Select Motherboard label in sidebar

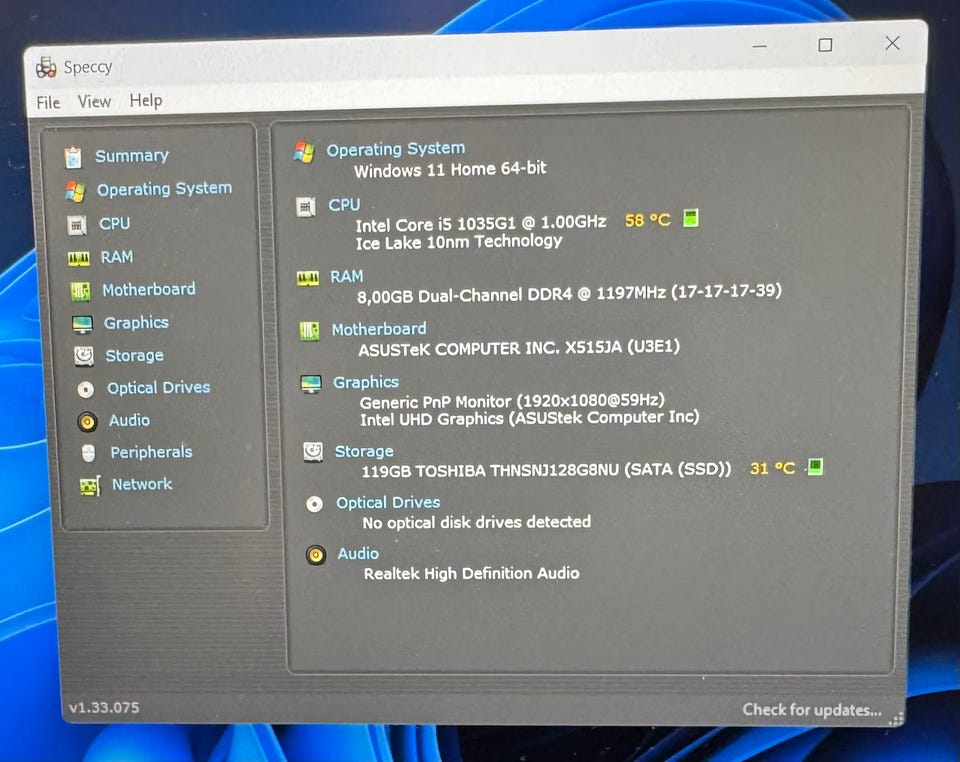[x=149, y=289]
